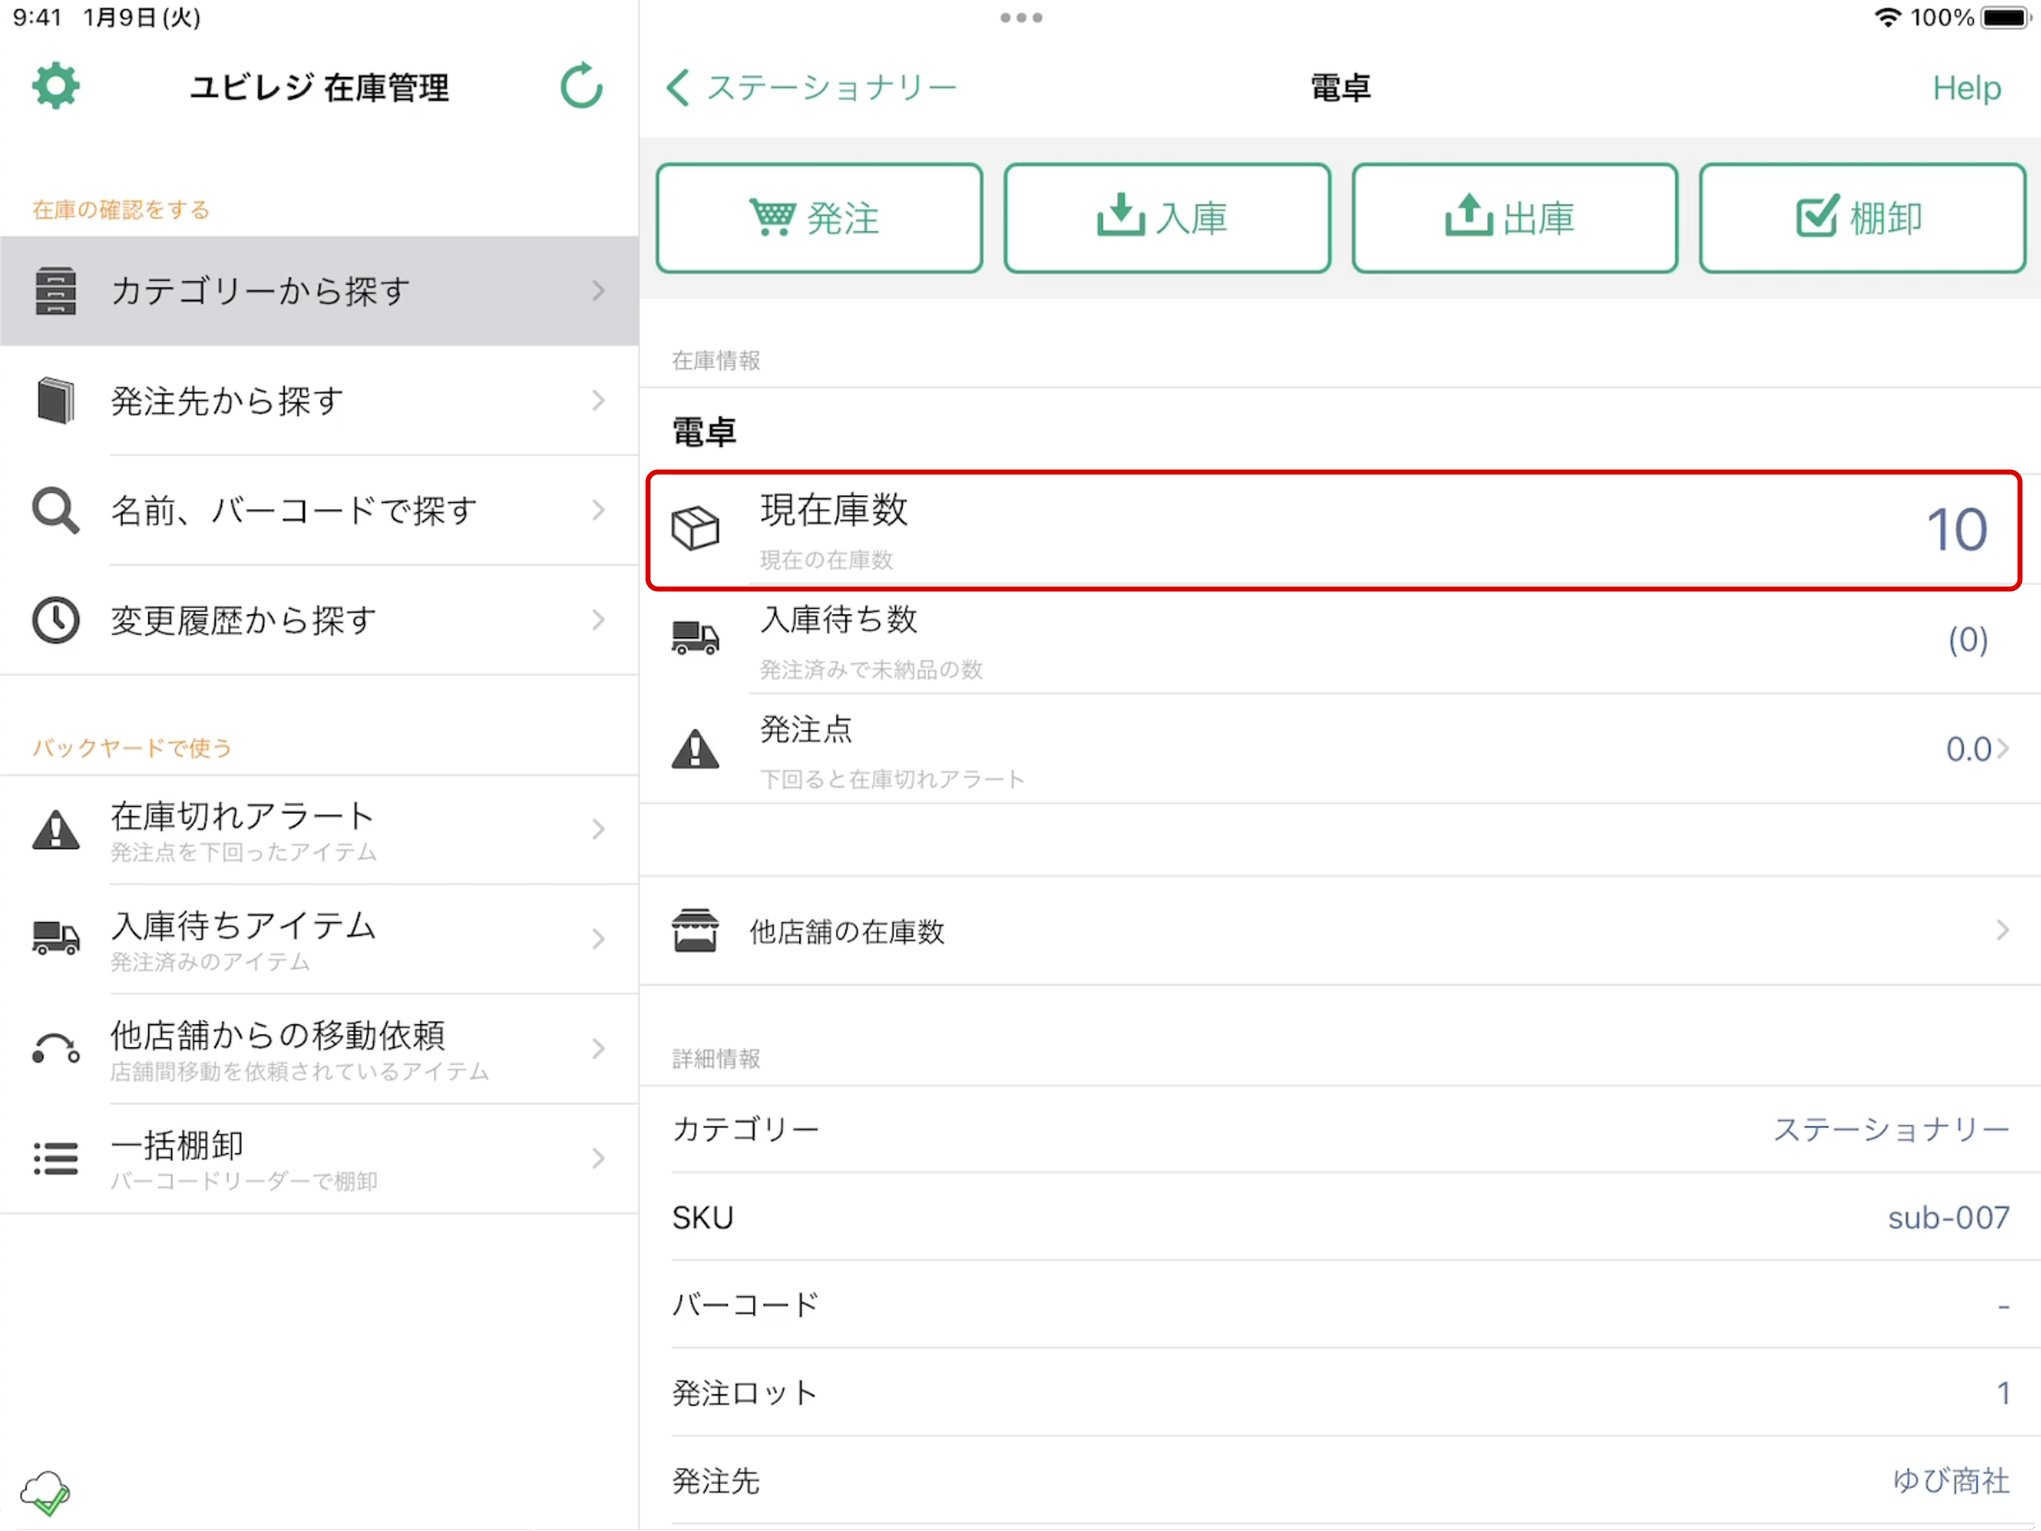Tap the ユビレジ 在庫管理 title

point(319,88)
